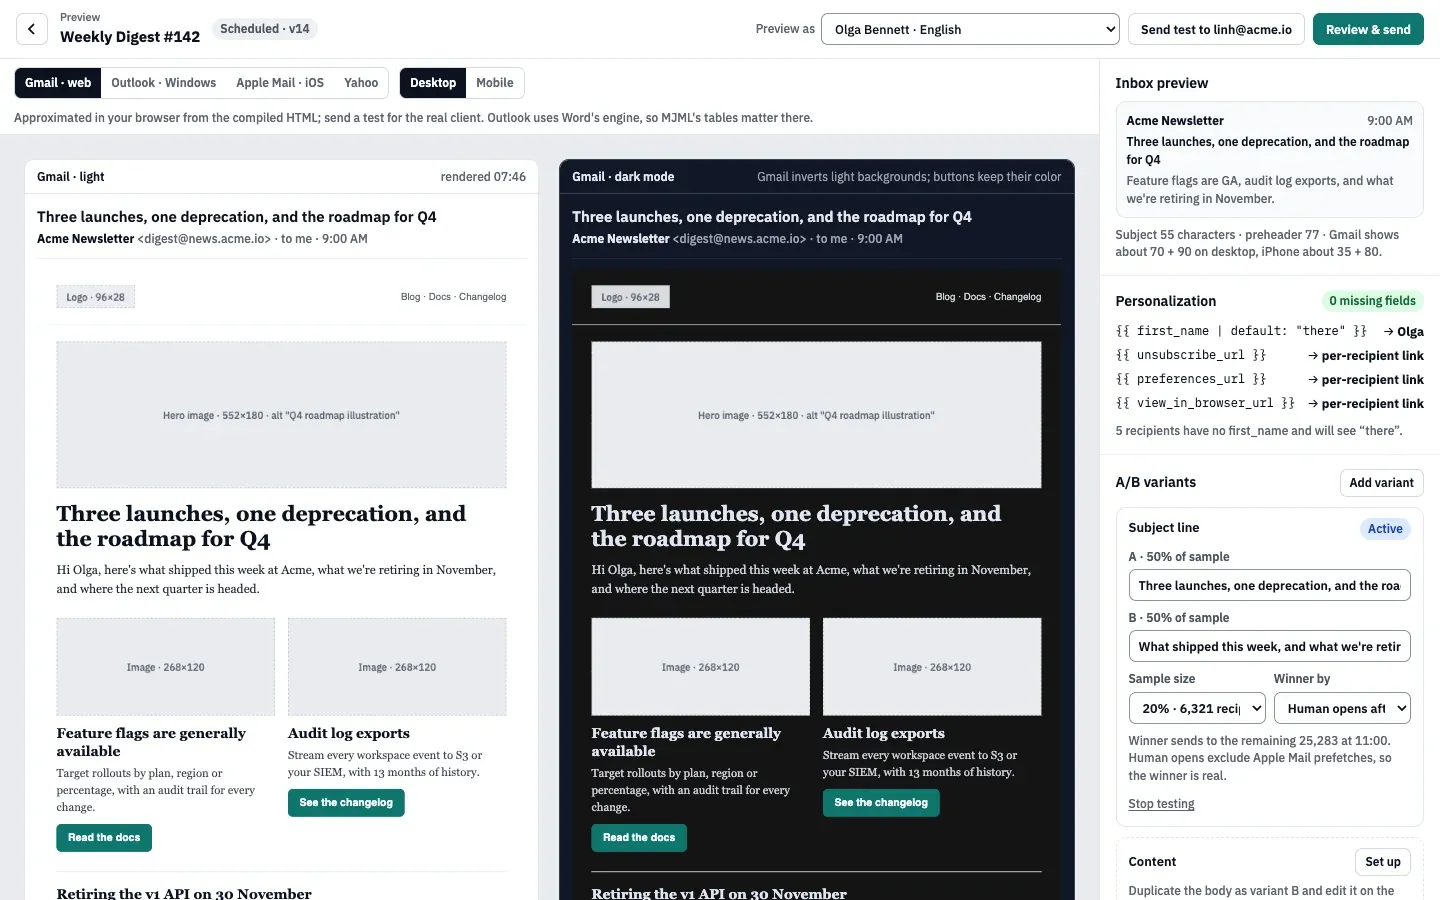
Task: Go back using the chevron button
Action: pyautogui.click(x=32, y=29)
